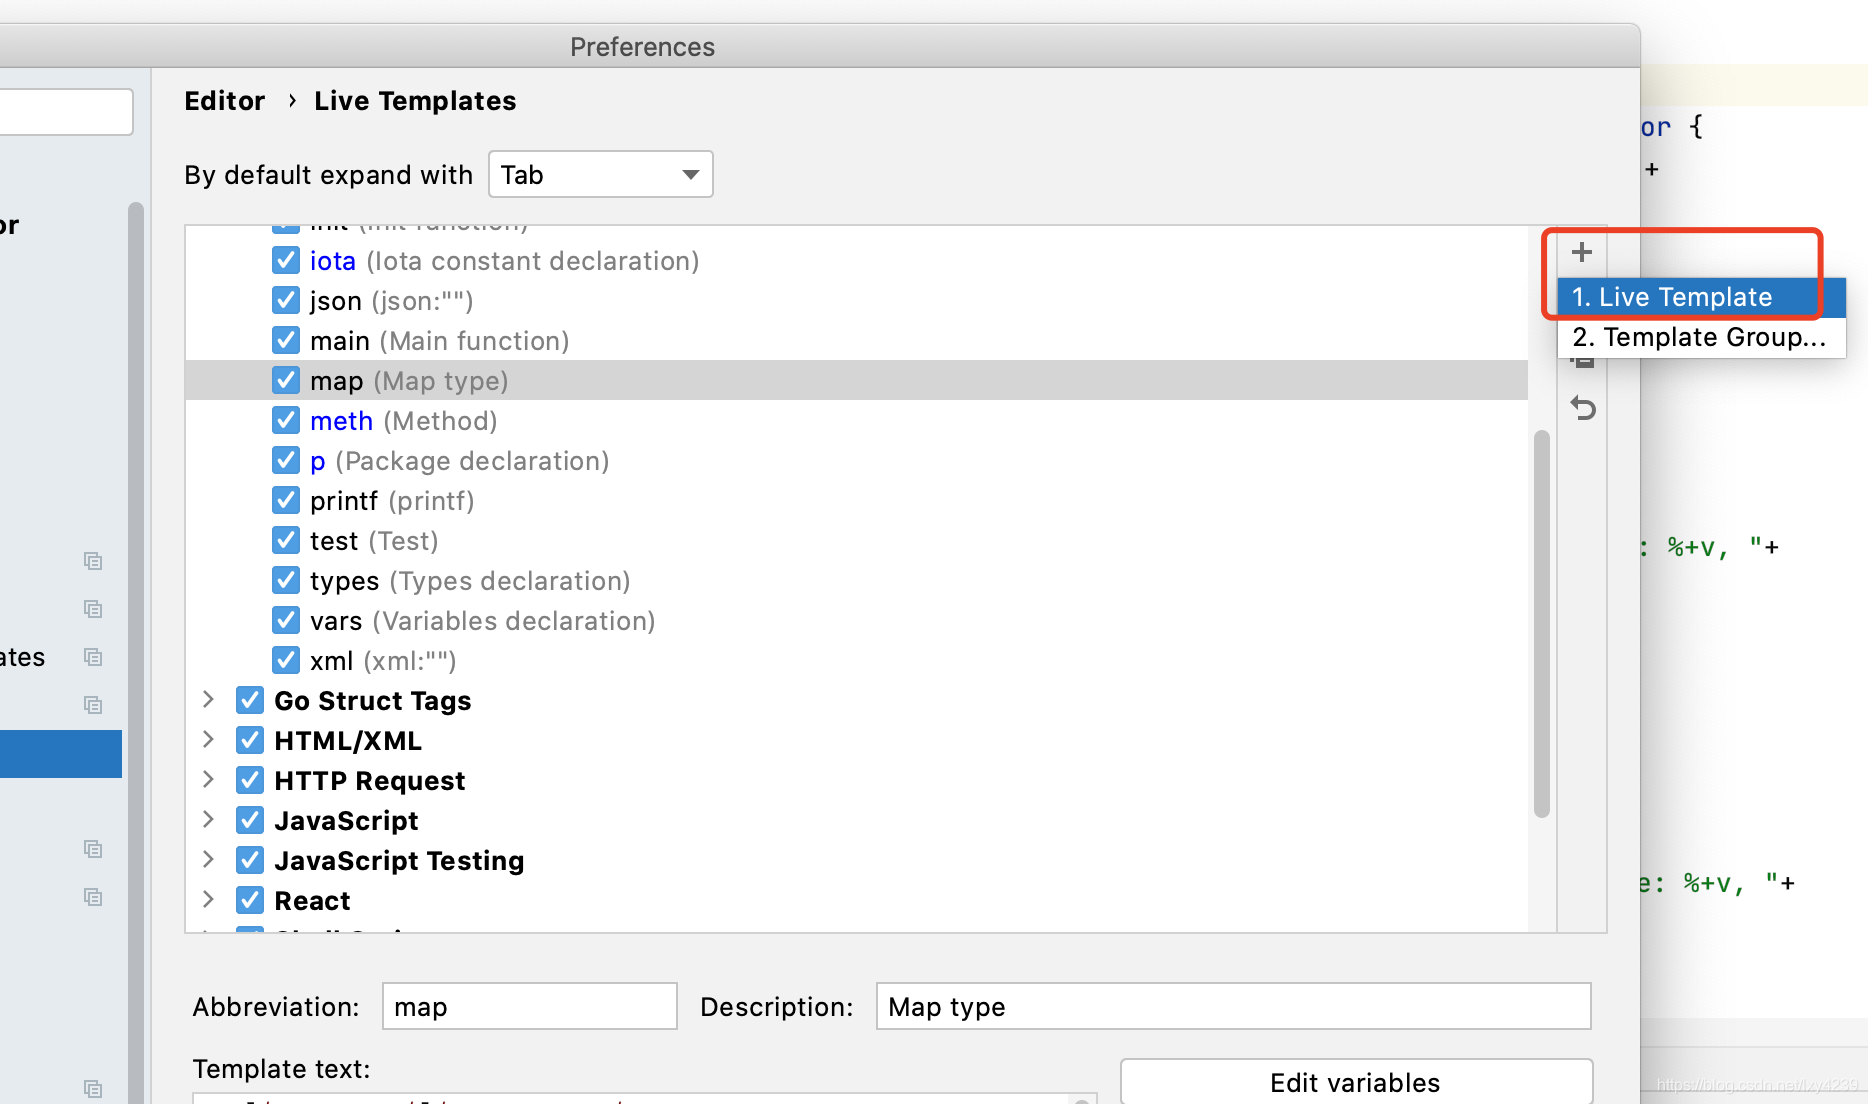The width and height of the screenshot is (1868, 1104).
Task: Click the plus add template icon
Action: click(x=1582, y=252)
